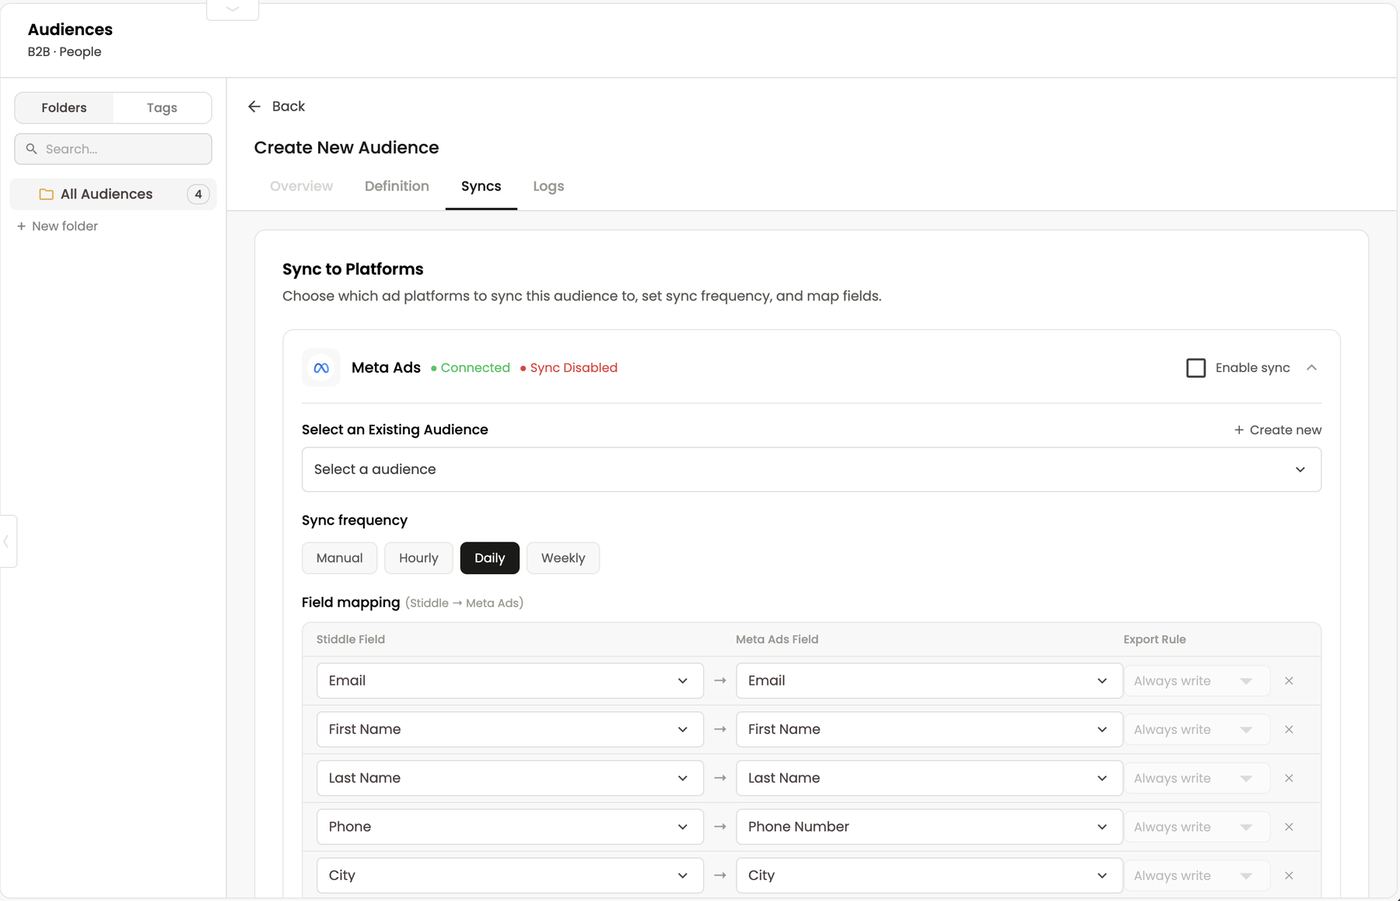Image resolution: width=1400 pixels, height=901 pixels.
Task: Open the Stiddle Field Last Name dropdown
Action: click(510, 778)
